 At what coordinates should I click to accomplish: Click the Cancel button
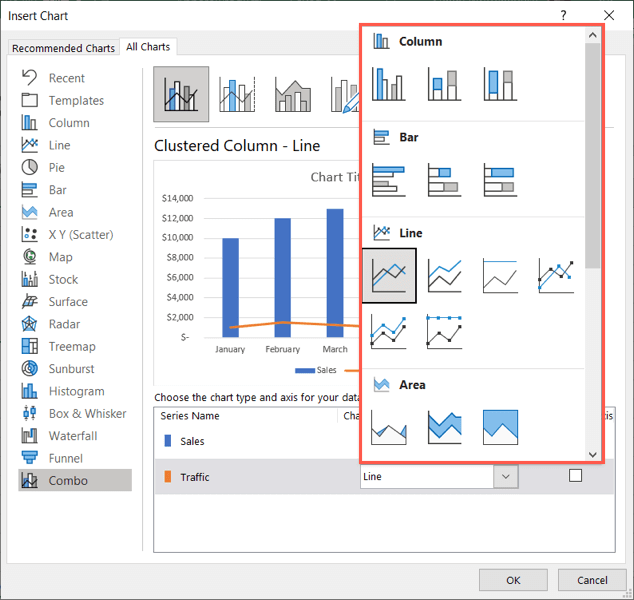[x=592, y=580]
